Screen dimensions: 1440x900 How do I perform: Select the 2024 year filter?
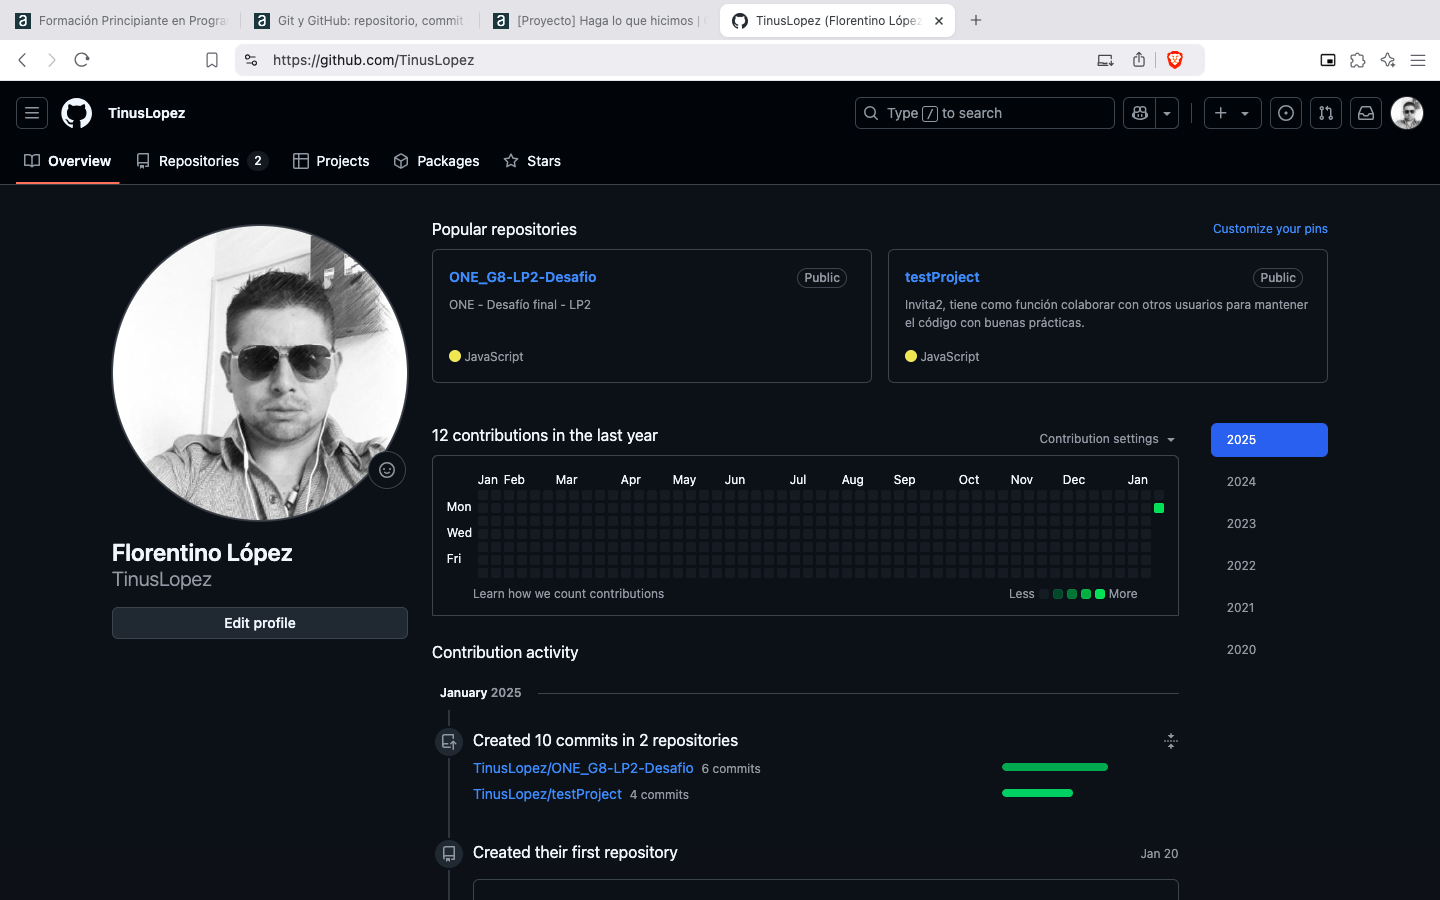pyautogui.click(x=1269, y=482)
